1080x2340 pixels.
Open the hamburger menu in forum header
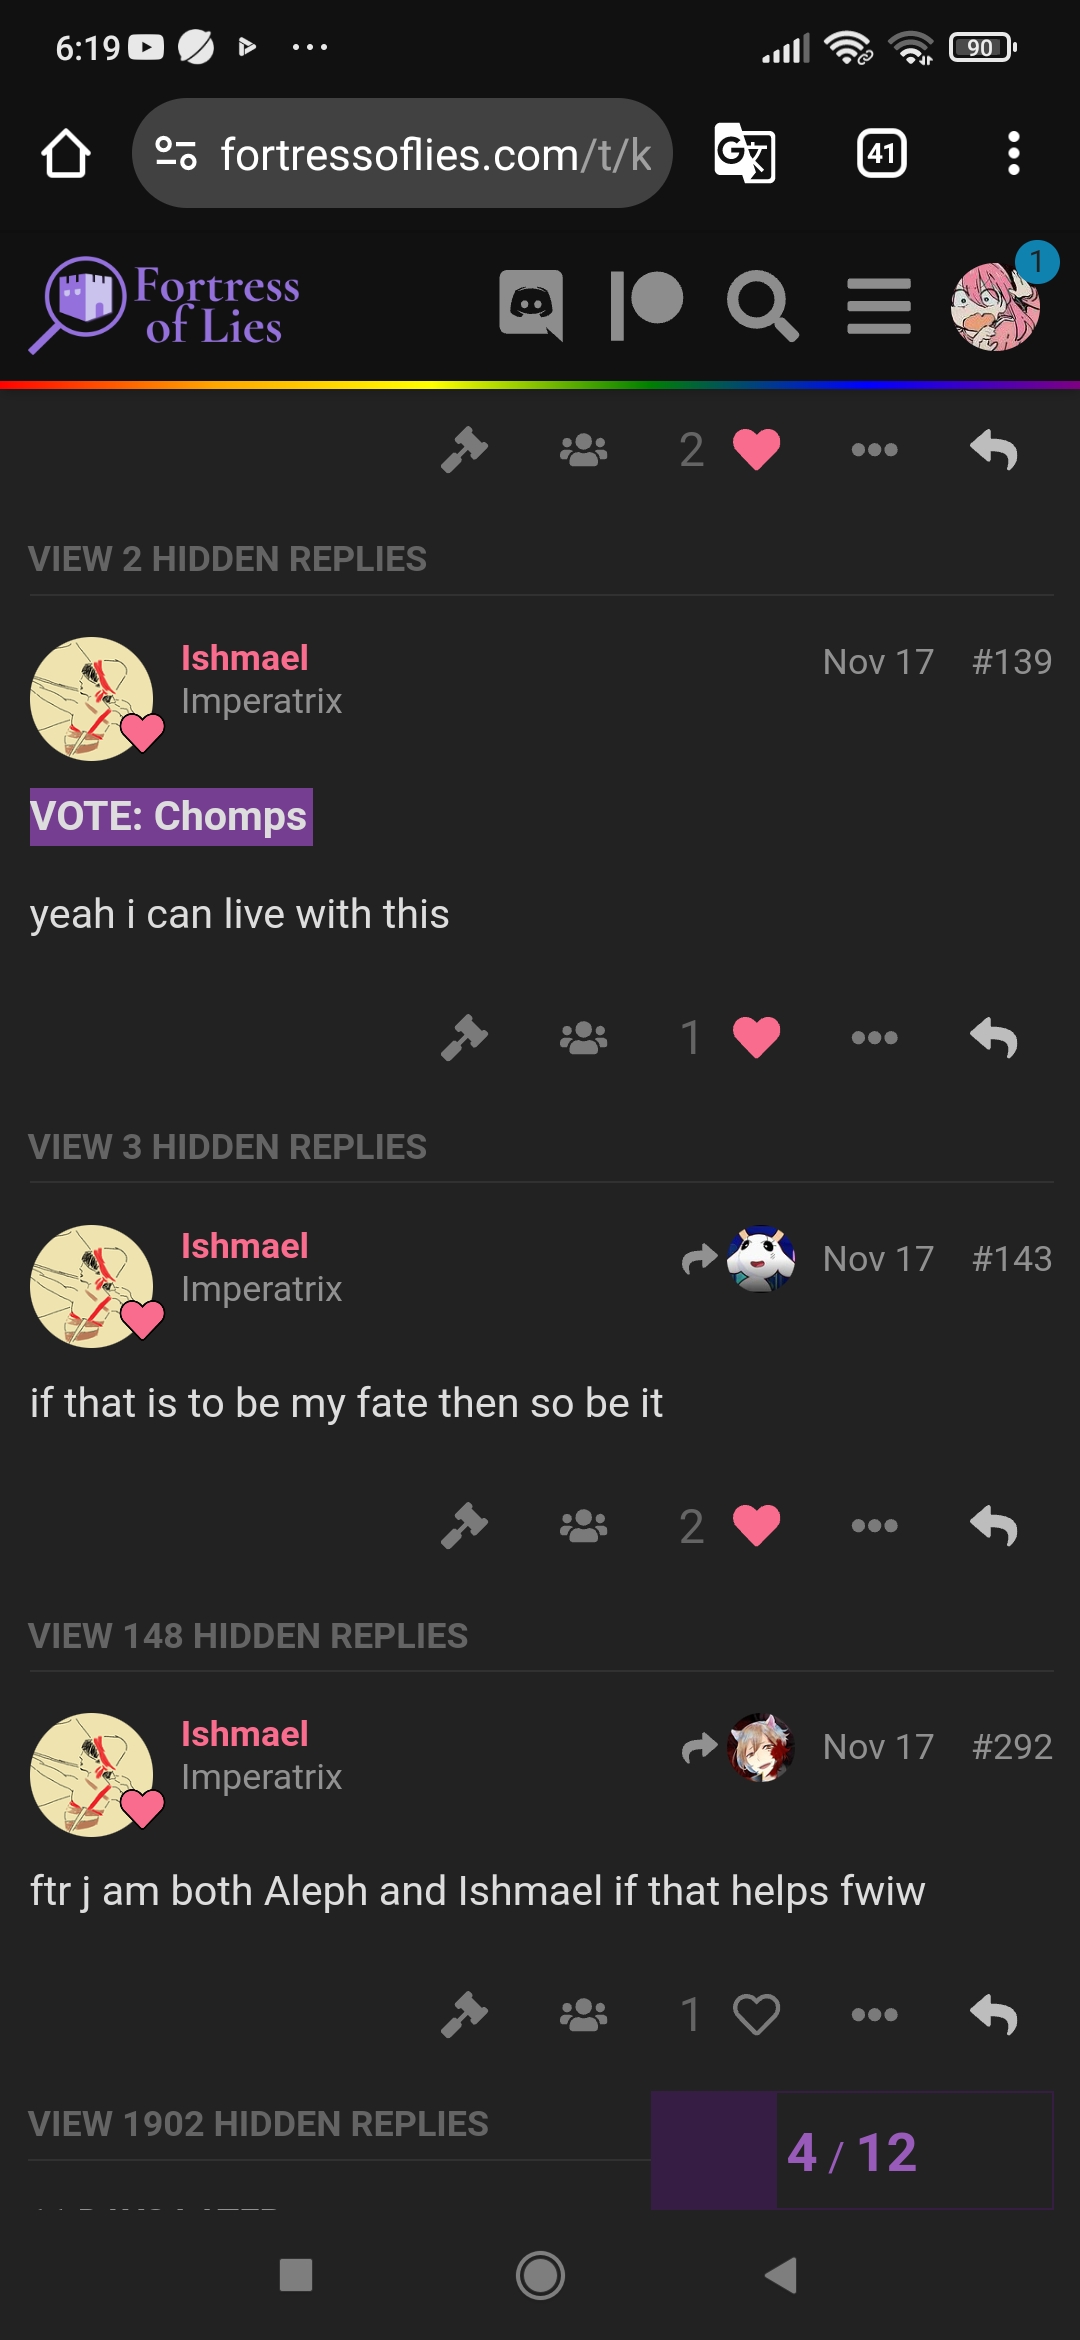879,306
